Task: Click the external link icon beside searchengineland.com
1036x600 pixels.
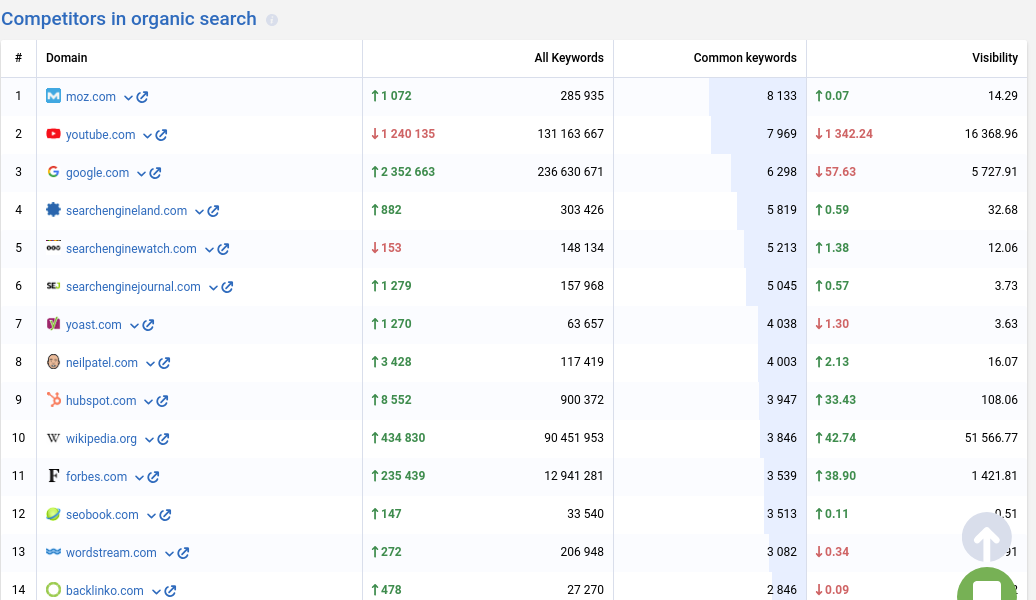Action: 213,211
